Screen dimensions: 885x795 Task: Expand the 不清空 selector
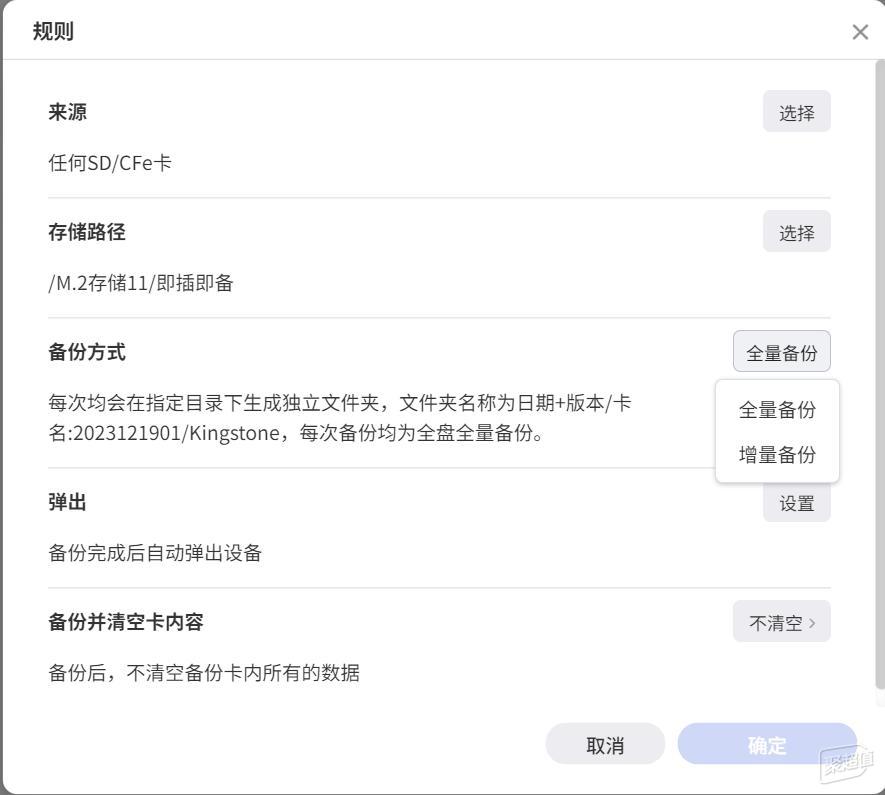[782, 622]
